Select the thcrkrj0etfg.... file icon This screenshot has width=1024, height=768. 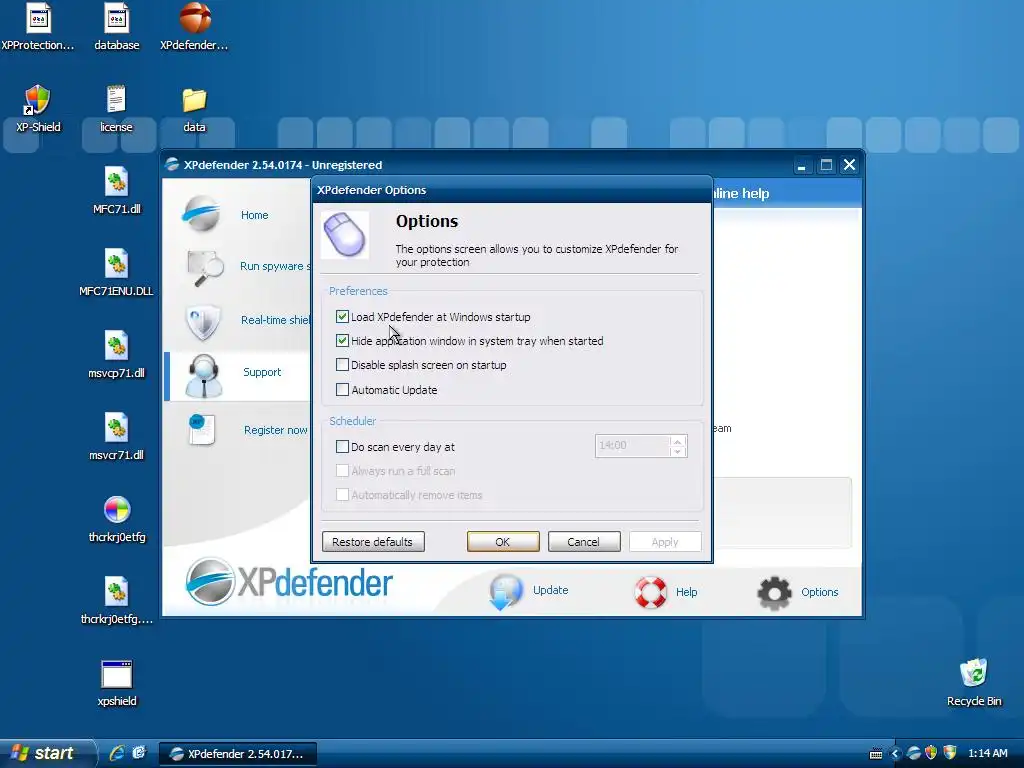click(x=116, y=592)
